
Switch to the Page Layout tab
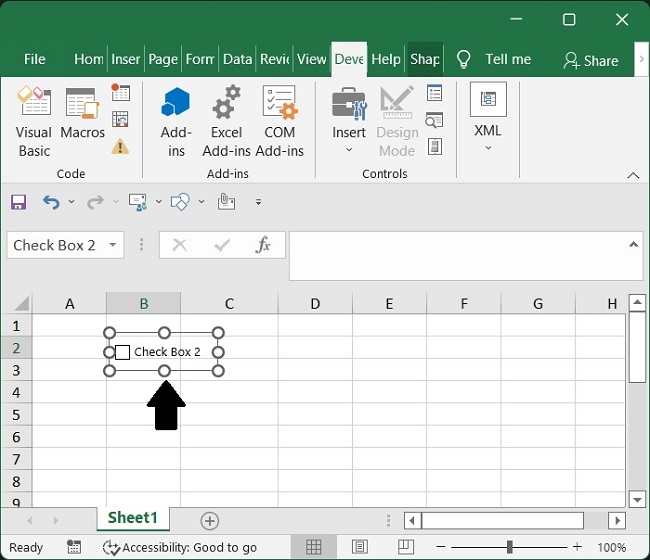click(163, 59)
